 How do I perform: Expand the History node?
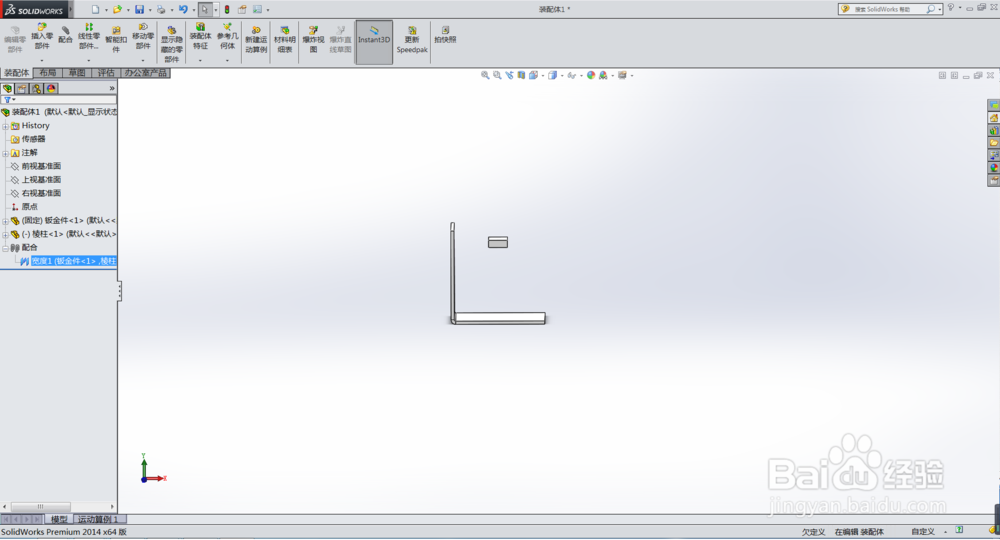coord(5,126)
